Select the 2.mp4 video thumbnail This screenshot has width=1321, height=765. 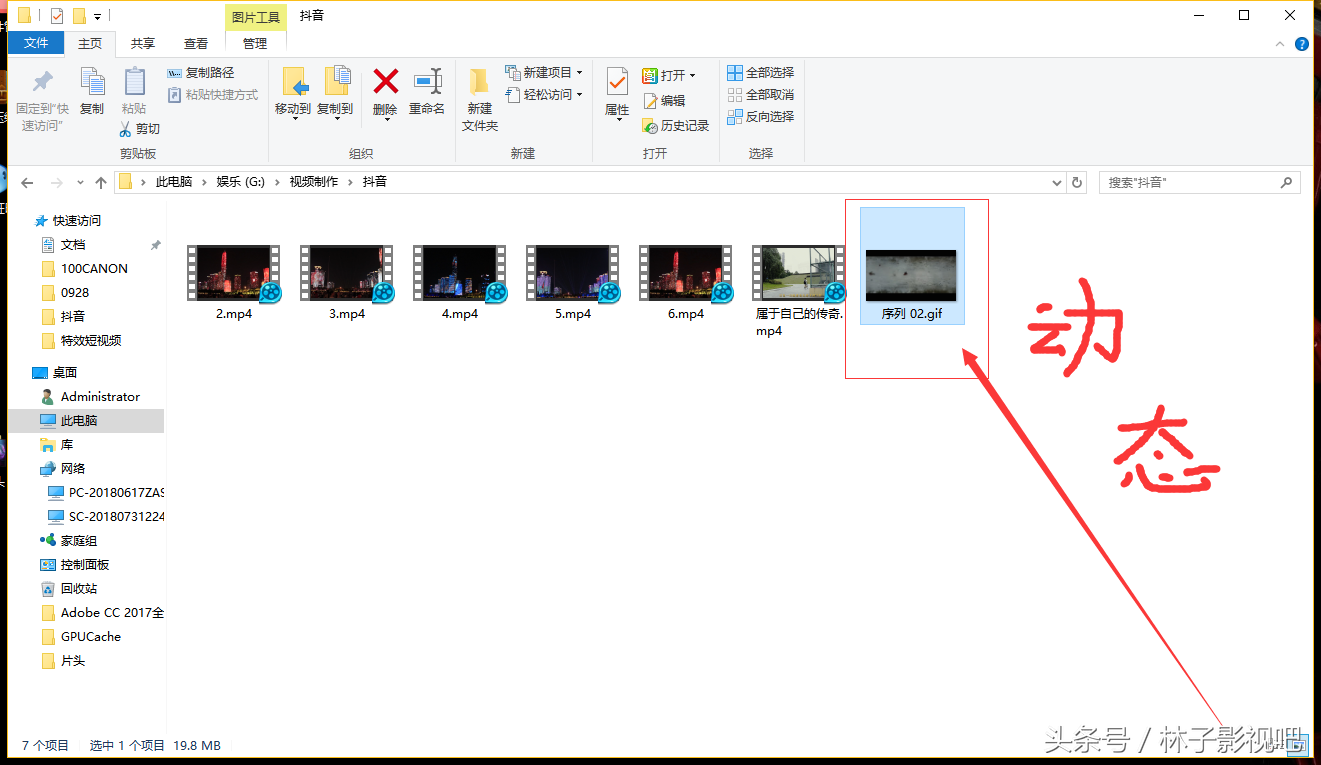[234, 274]
